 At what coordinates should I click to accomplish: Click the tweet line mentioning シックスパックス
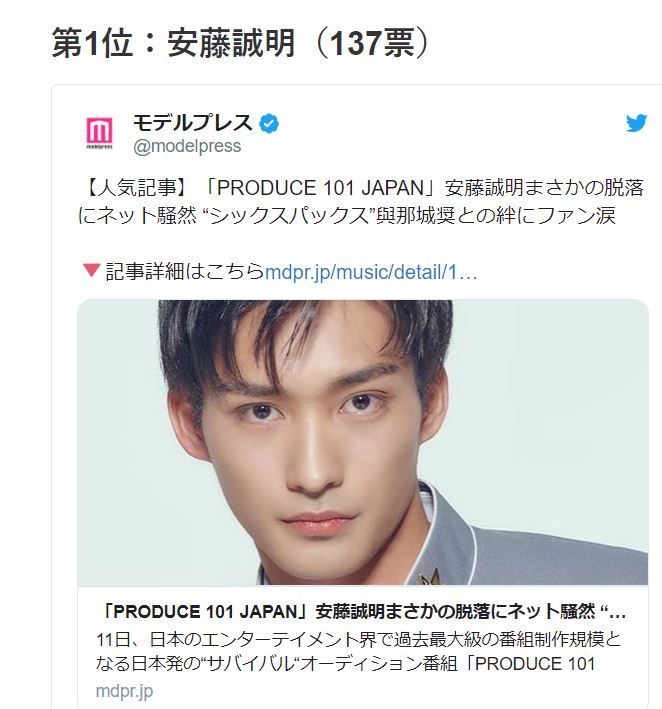pyautogui.click(x=347, y=216)
